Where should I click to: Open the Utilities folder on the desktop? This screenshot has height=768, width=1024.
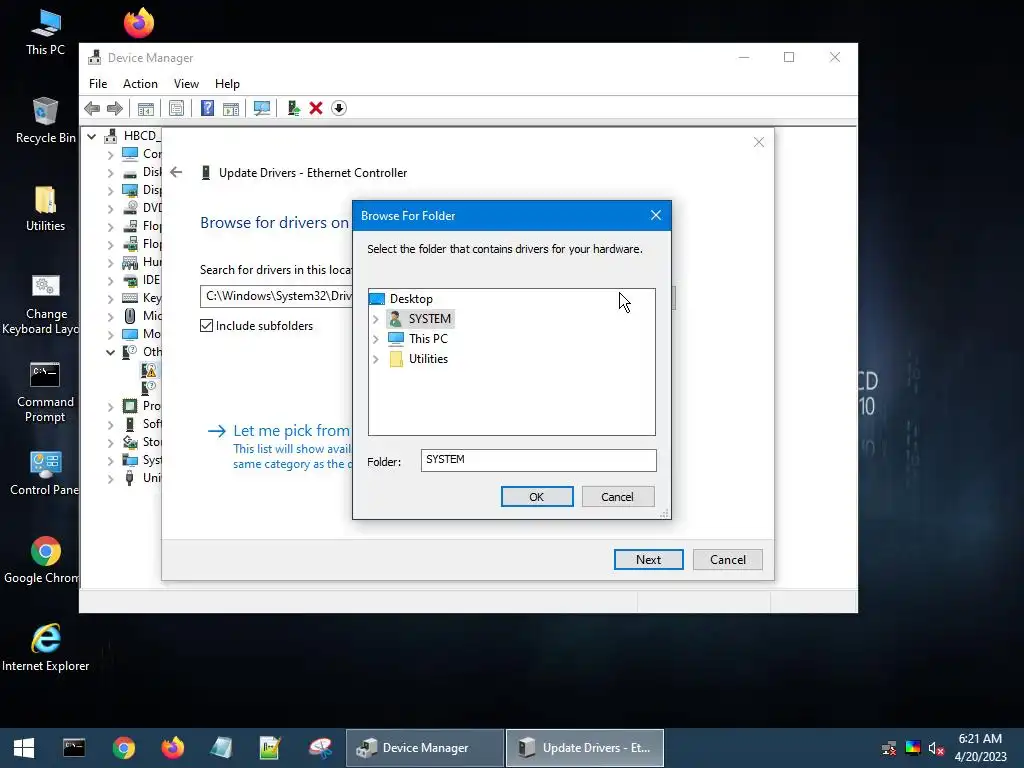pos(46,209)
